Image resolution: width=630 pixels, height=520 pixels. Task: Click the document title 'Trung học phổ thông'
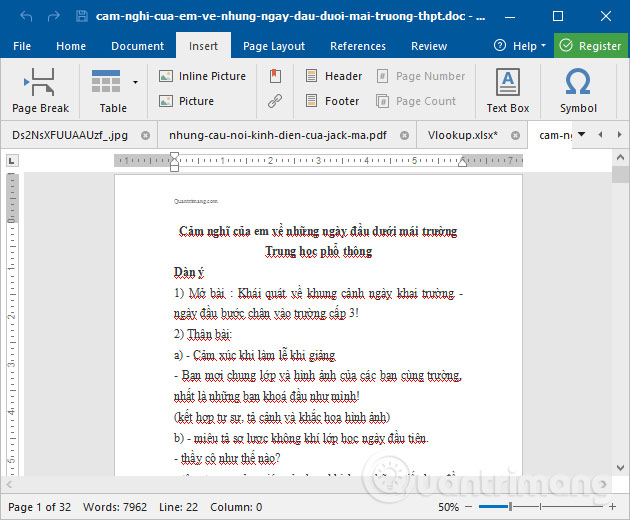pyautogui.click(x=319, y=251)
